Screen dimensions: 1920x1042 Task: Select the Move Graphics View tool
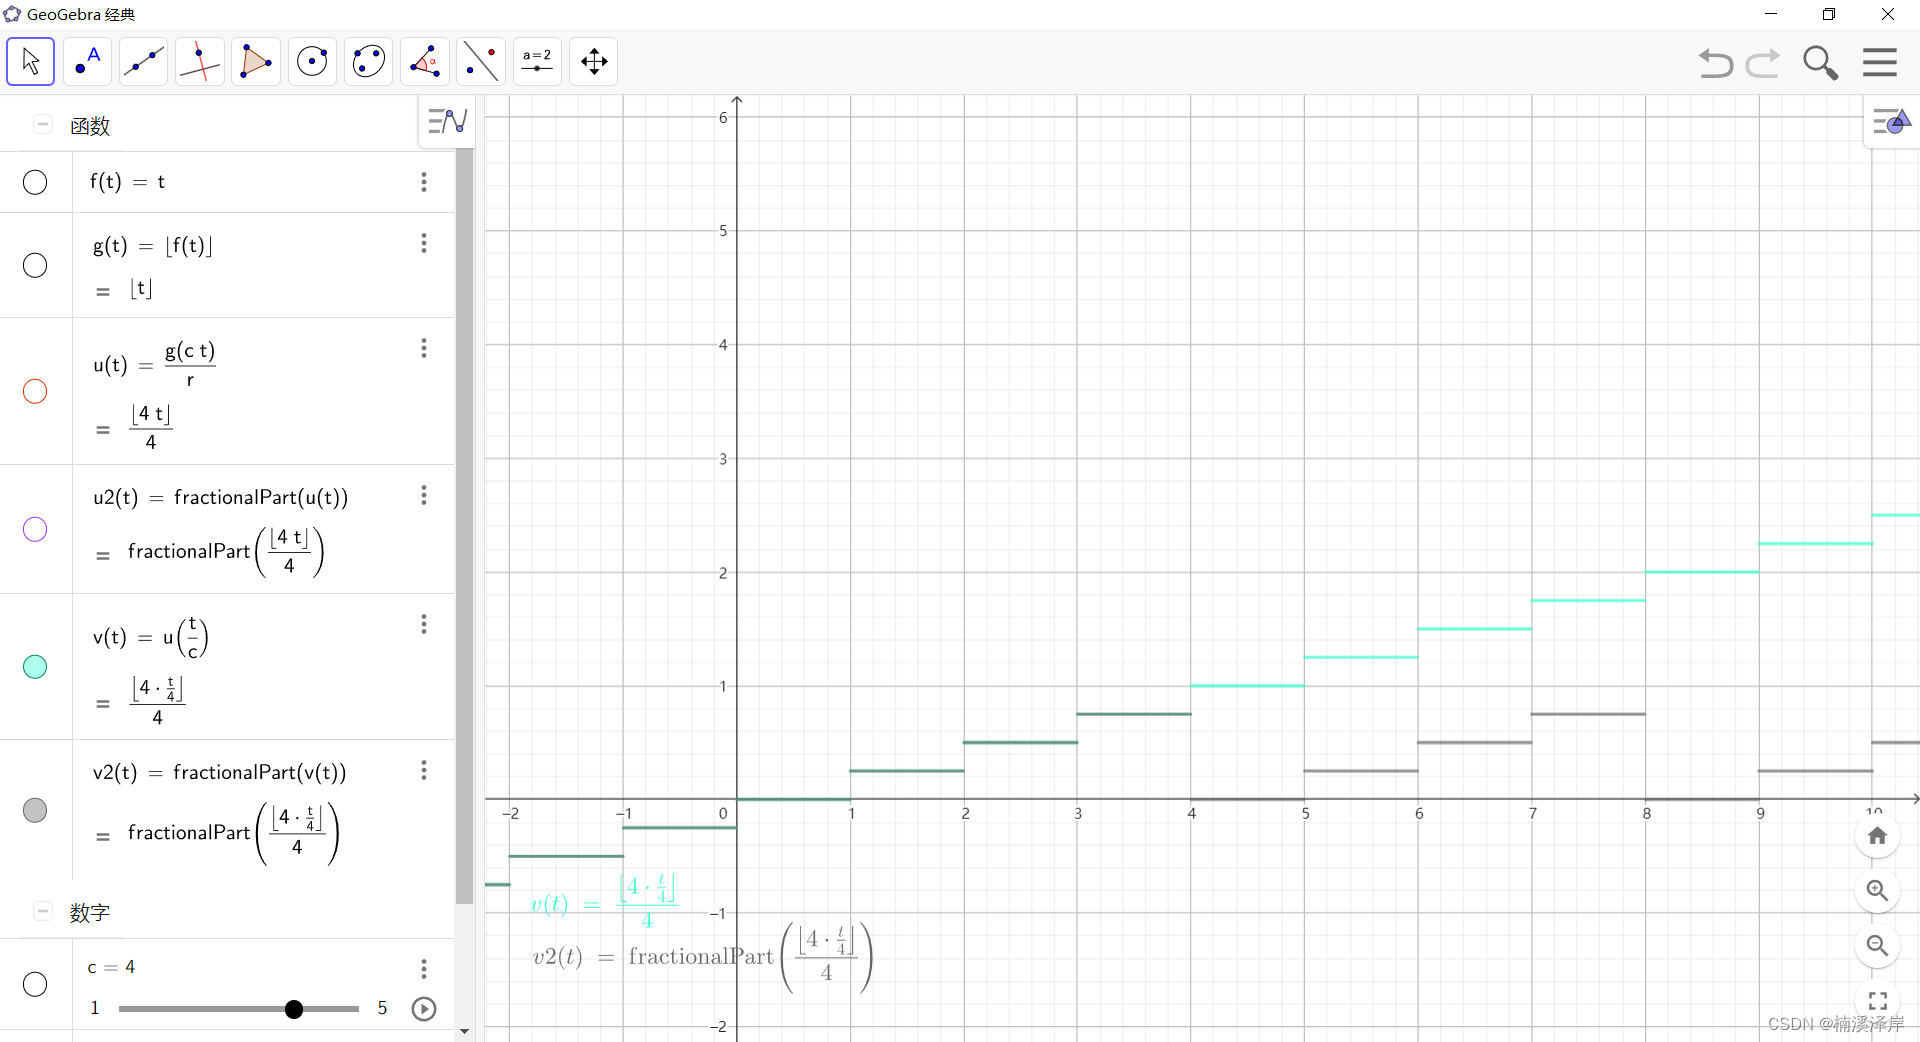point(594,62)
